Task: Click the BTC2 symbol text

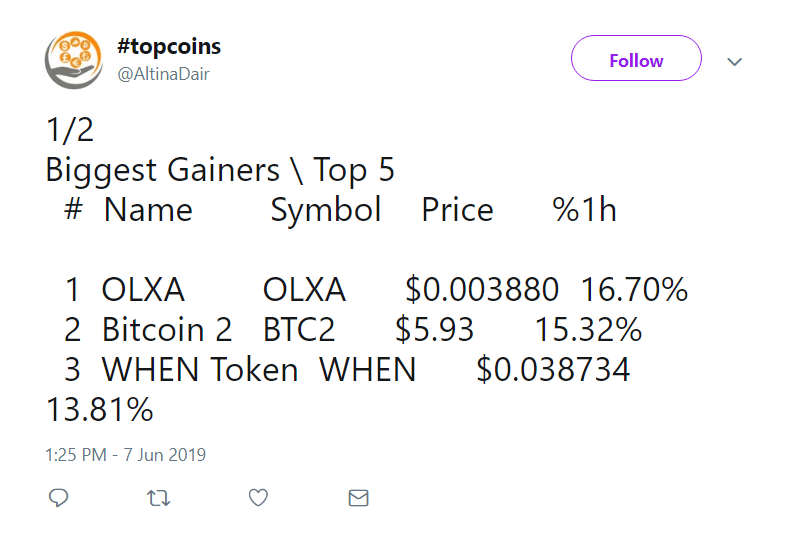Action: click(299, 330)
